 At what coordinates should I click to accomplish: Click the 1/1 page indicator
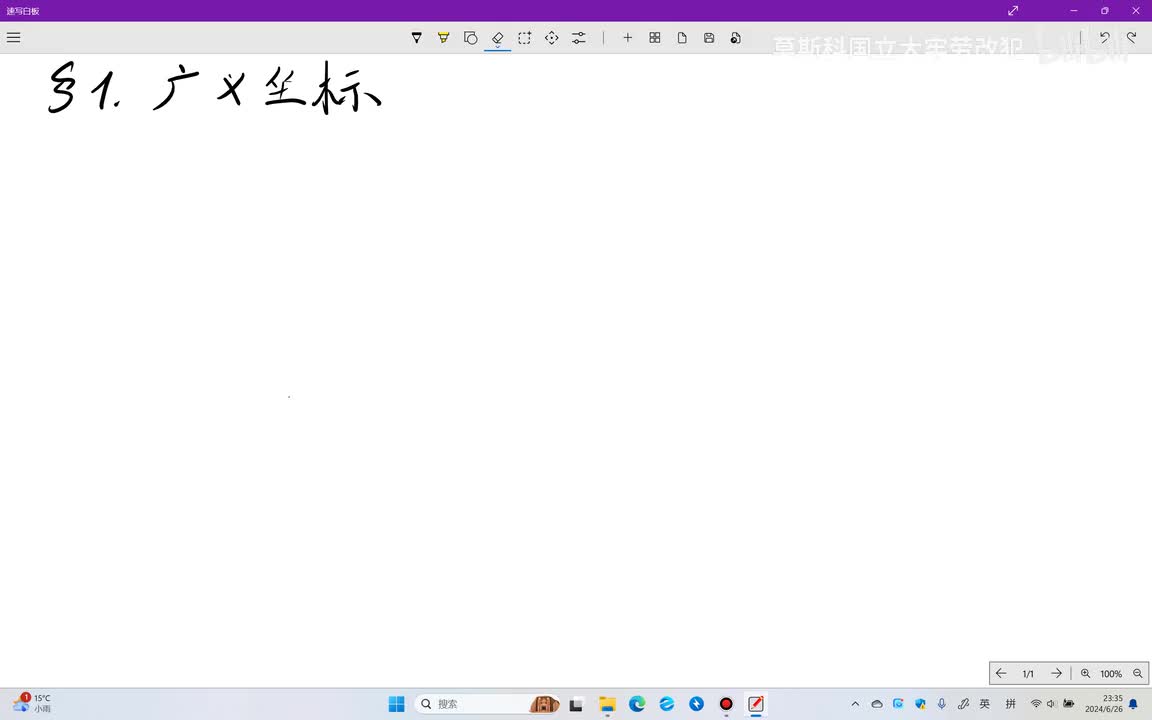pos(1028,674)
